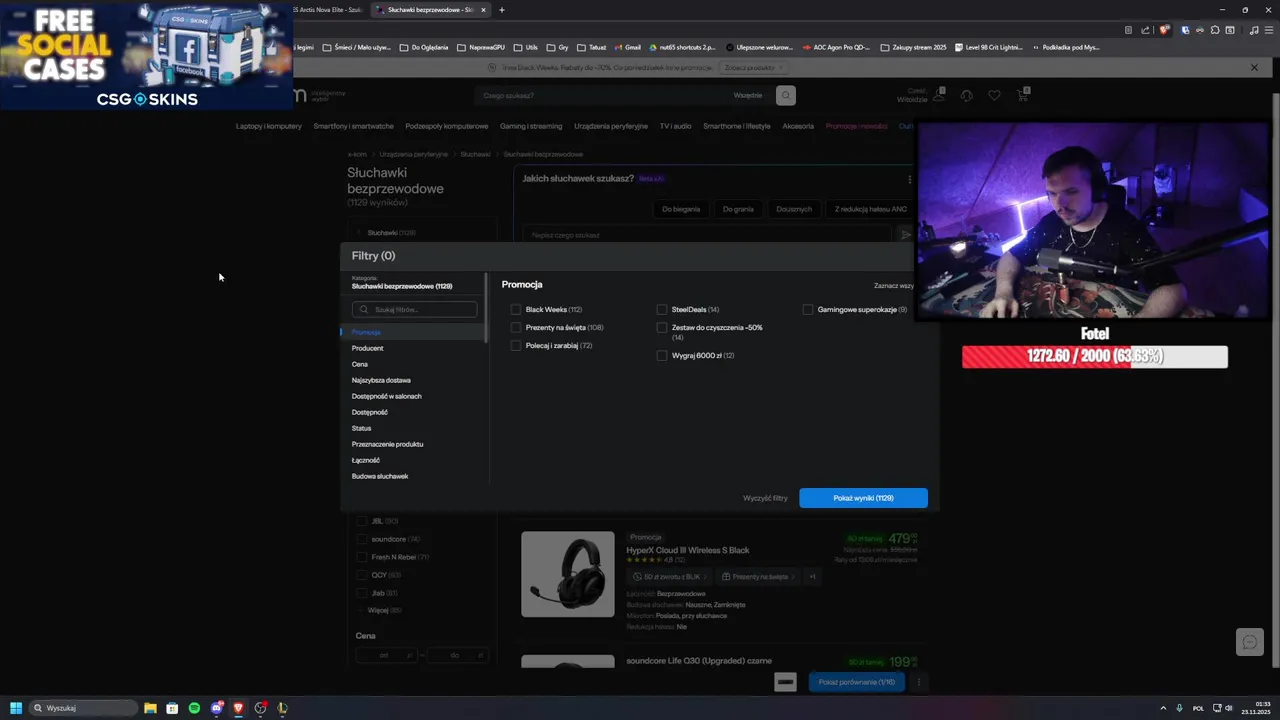1280x720 pixels.
Task: Open HyperX Cloud III Wireless S Black link
Action: 688,550
